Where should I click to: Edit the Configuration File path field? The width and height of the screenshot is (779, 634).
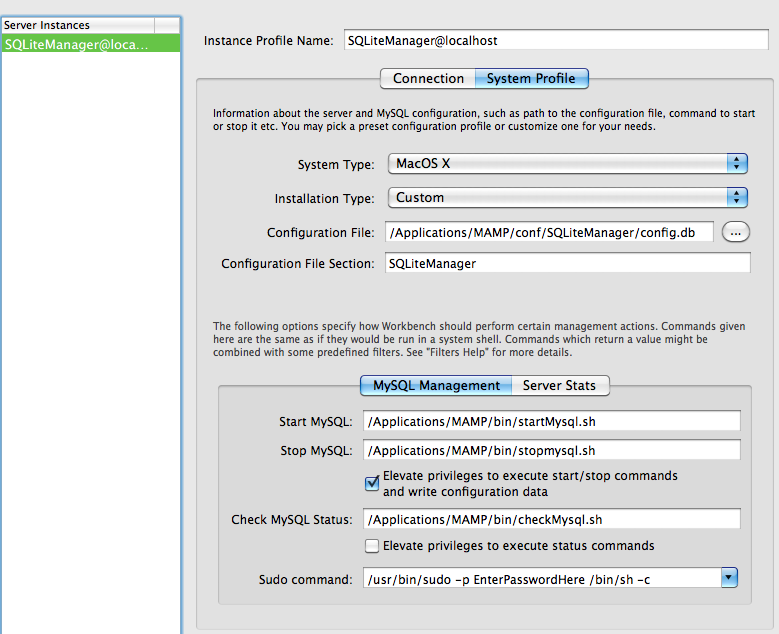[x=549, y=232]
